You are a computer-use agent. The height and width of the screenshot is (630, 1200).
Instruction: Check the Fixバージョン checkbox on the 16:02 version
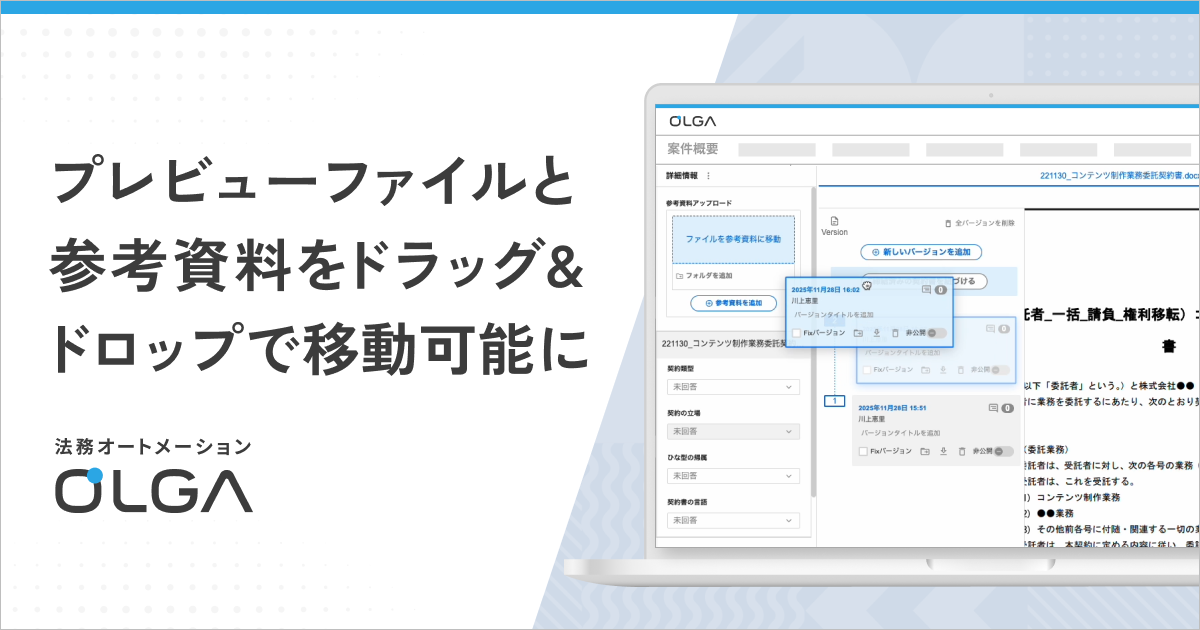[x=795, y=333]
